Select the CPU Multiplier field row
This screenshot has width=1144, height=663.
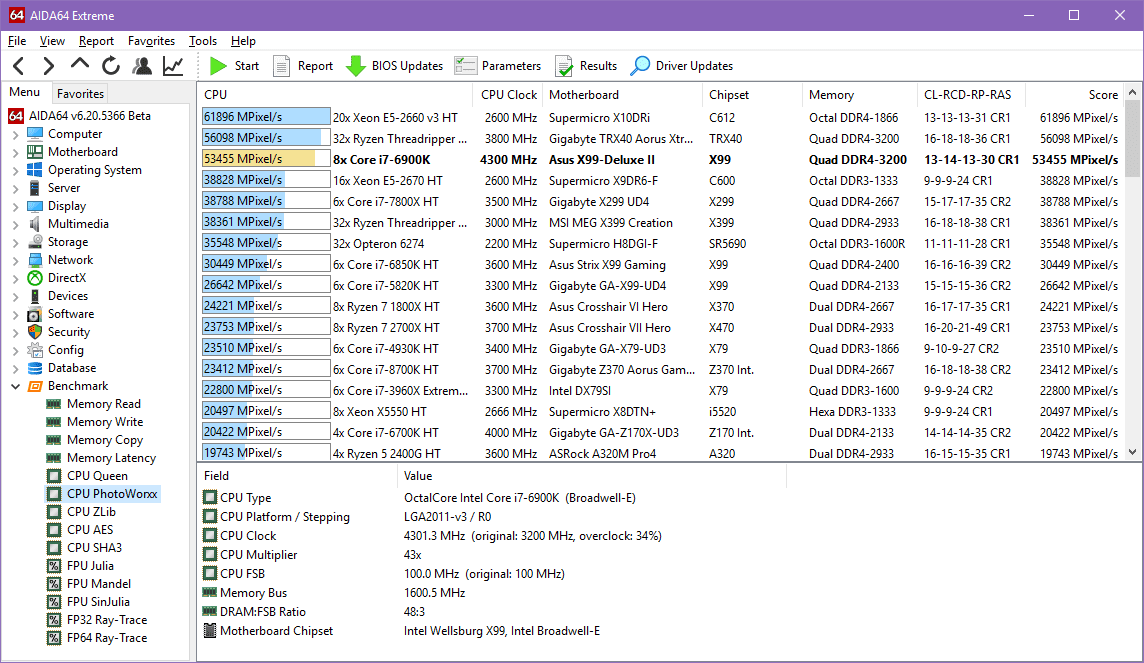click(490, 555)
